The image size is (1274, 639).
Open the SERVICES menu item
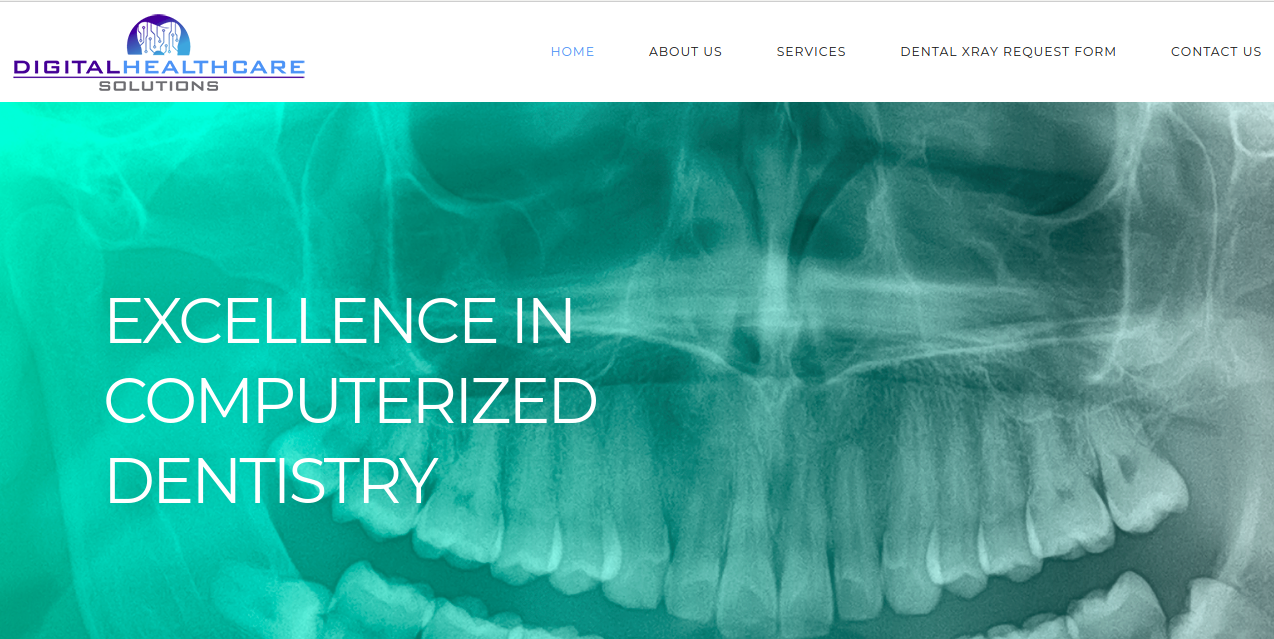(x=811, y=51)
